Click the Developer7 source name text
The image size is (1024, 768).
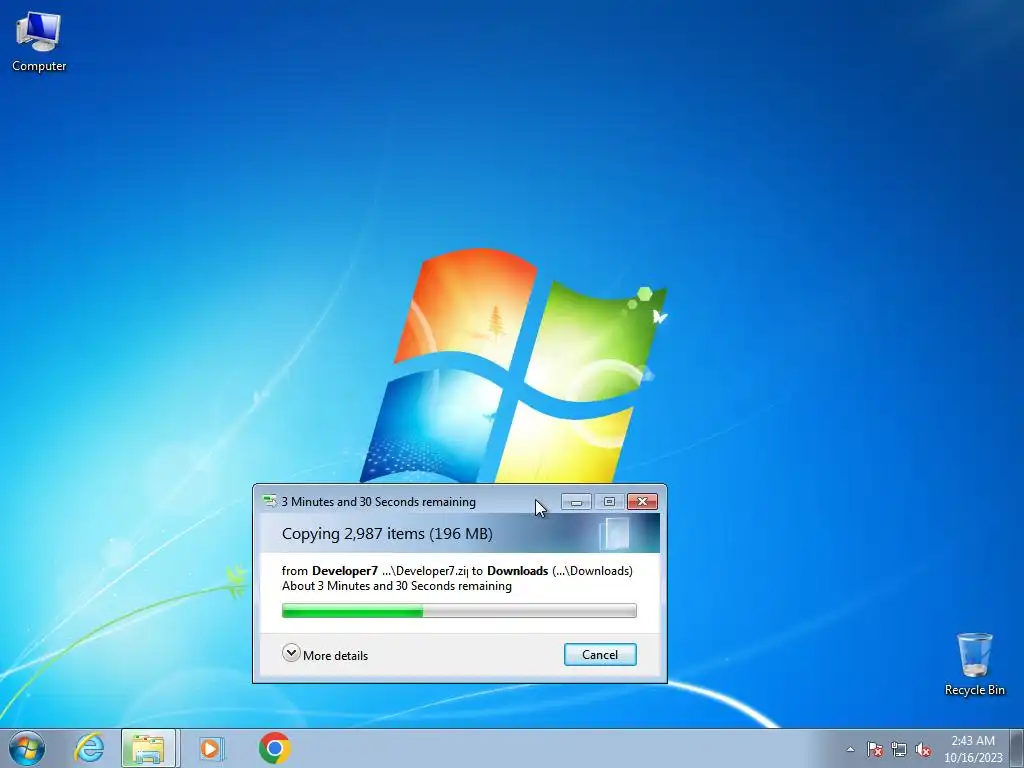(x=345, y=571)
